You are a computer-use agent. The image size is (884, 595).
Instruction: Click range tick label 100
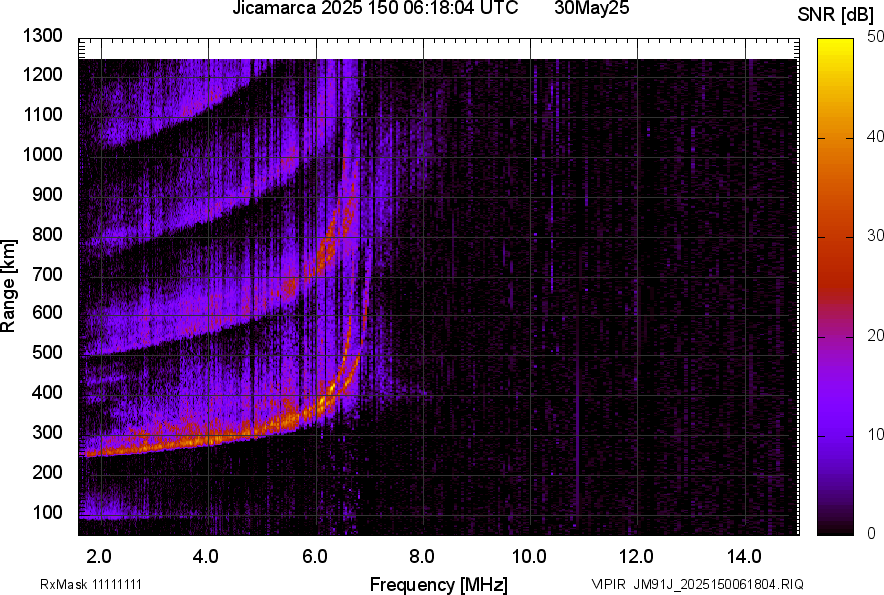pyautogui.click(x=47, y=512)
